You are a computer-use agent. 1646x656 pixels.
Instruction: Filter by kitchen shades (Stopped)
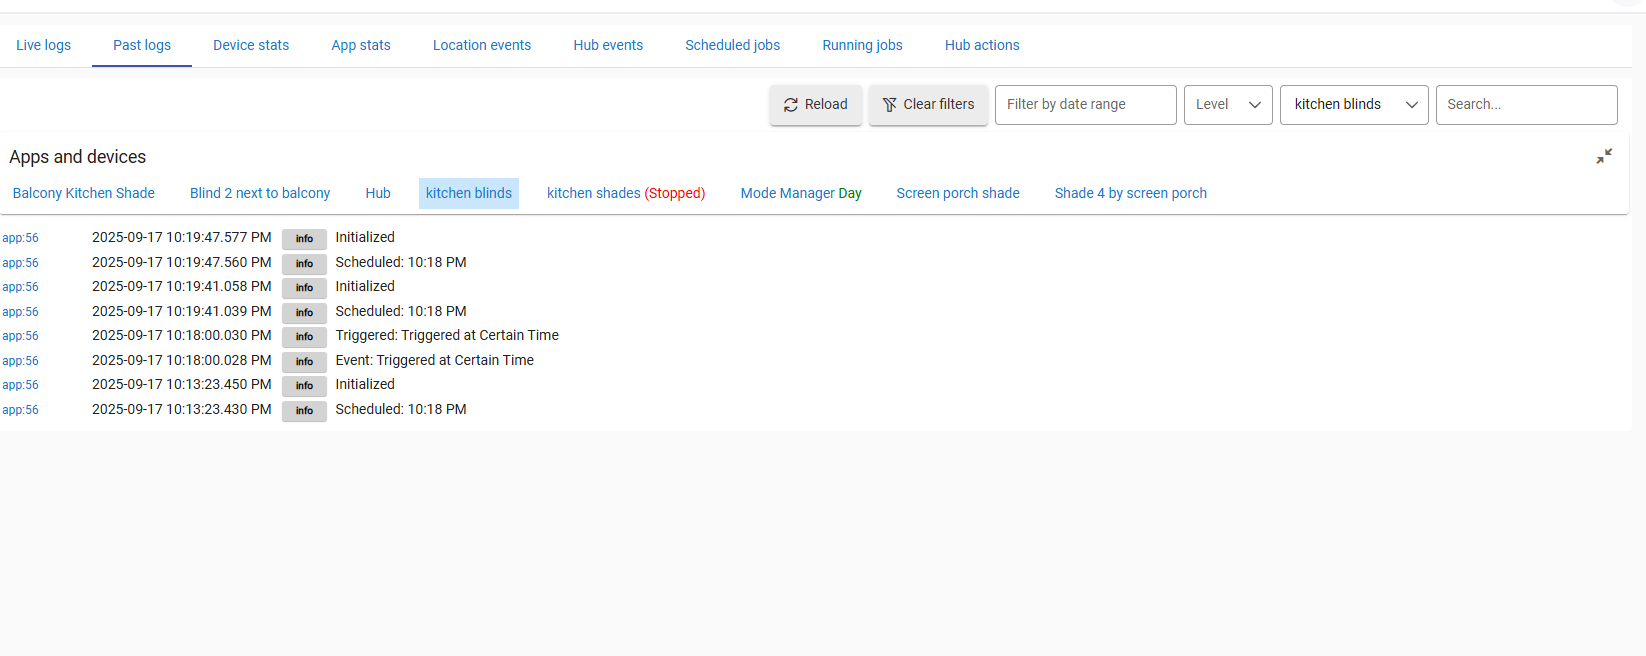625,193
